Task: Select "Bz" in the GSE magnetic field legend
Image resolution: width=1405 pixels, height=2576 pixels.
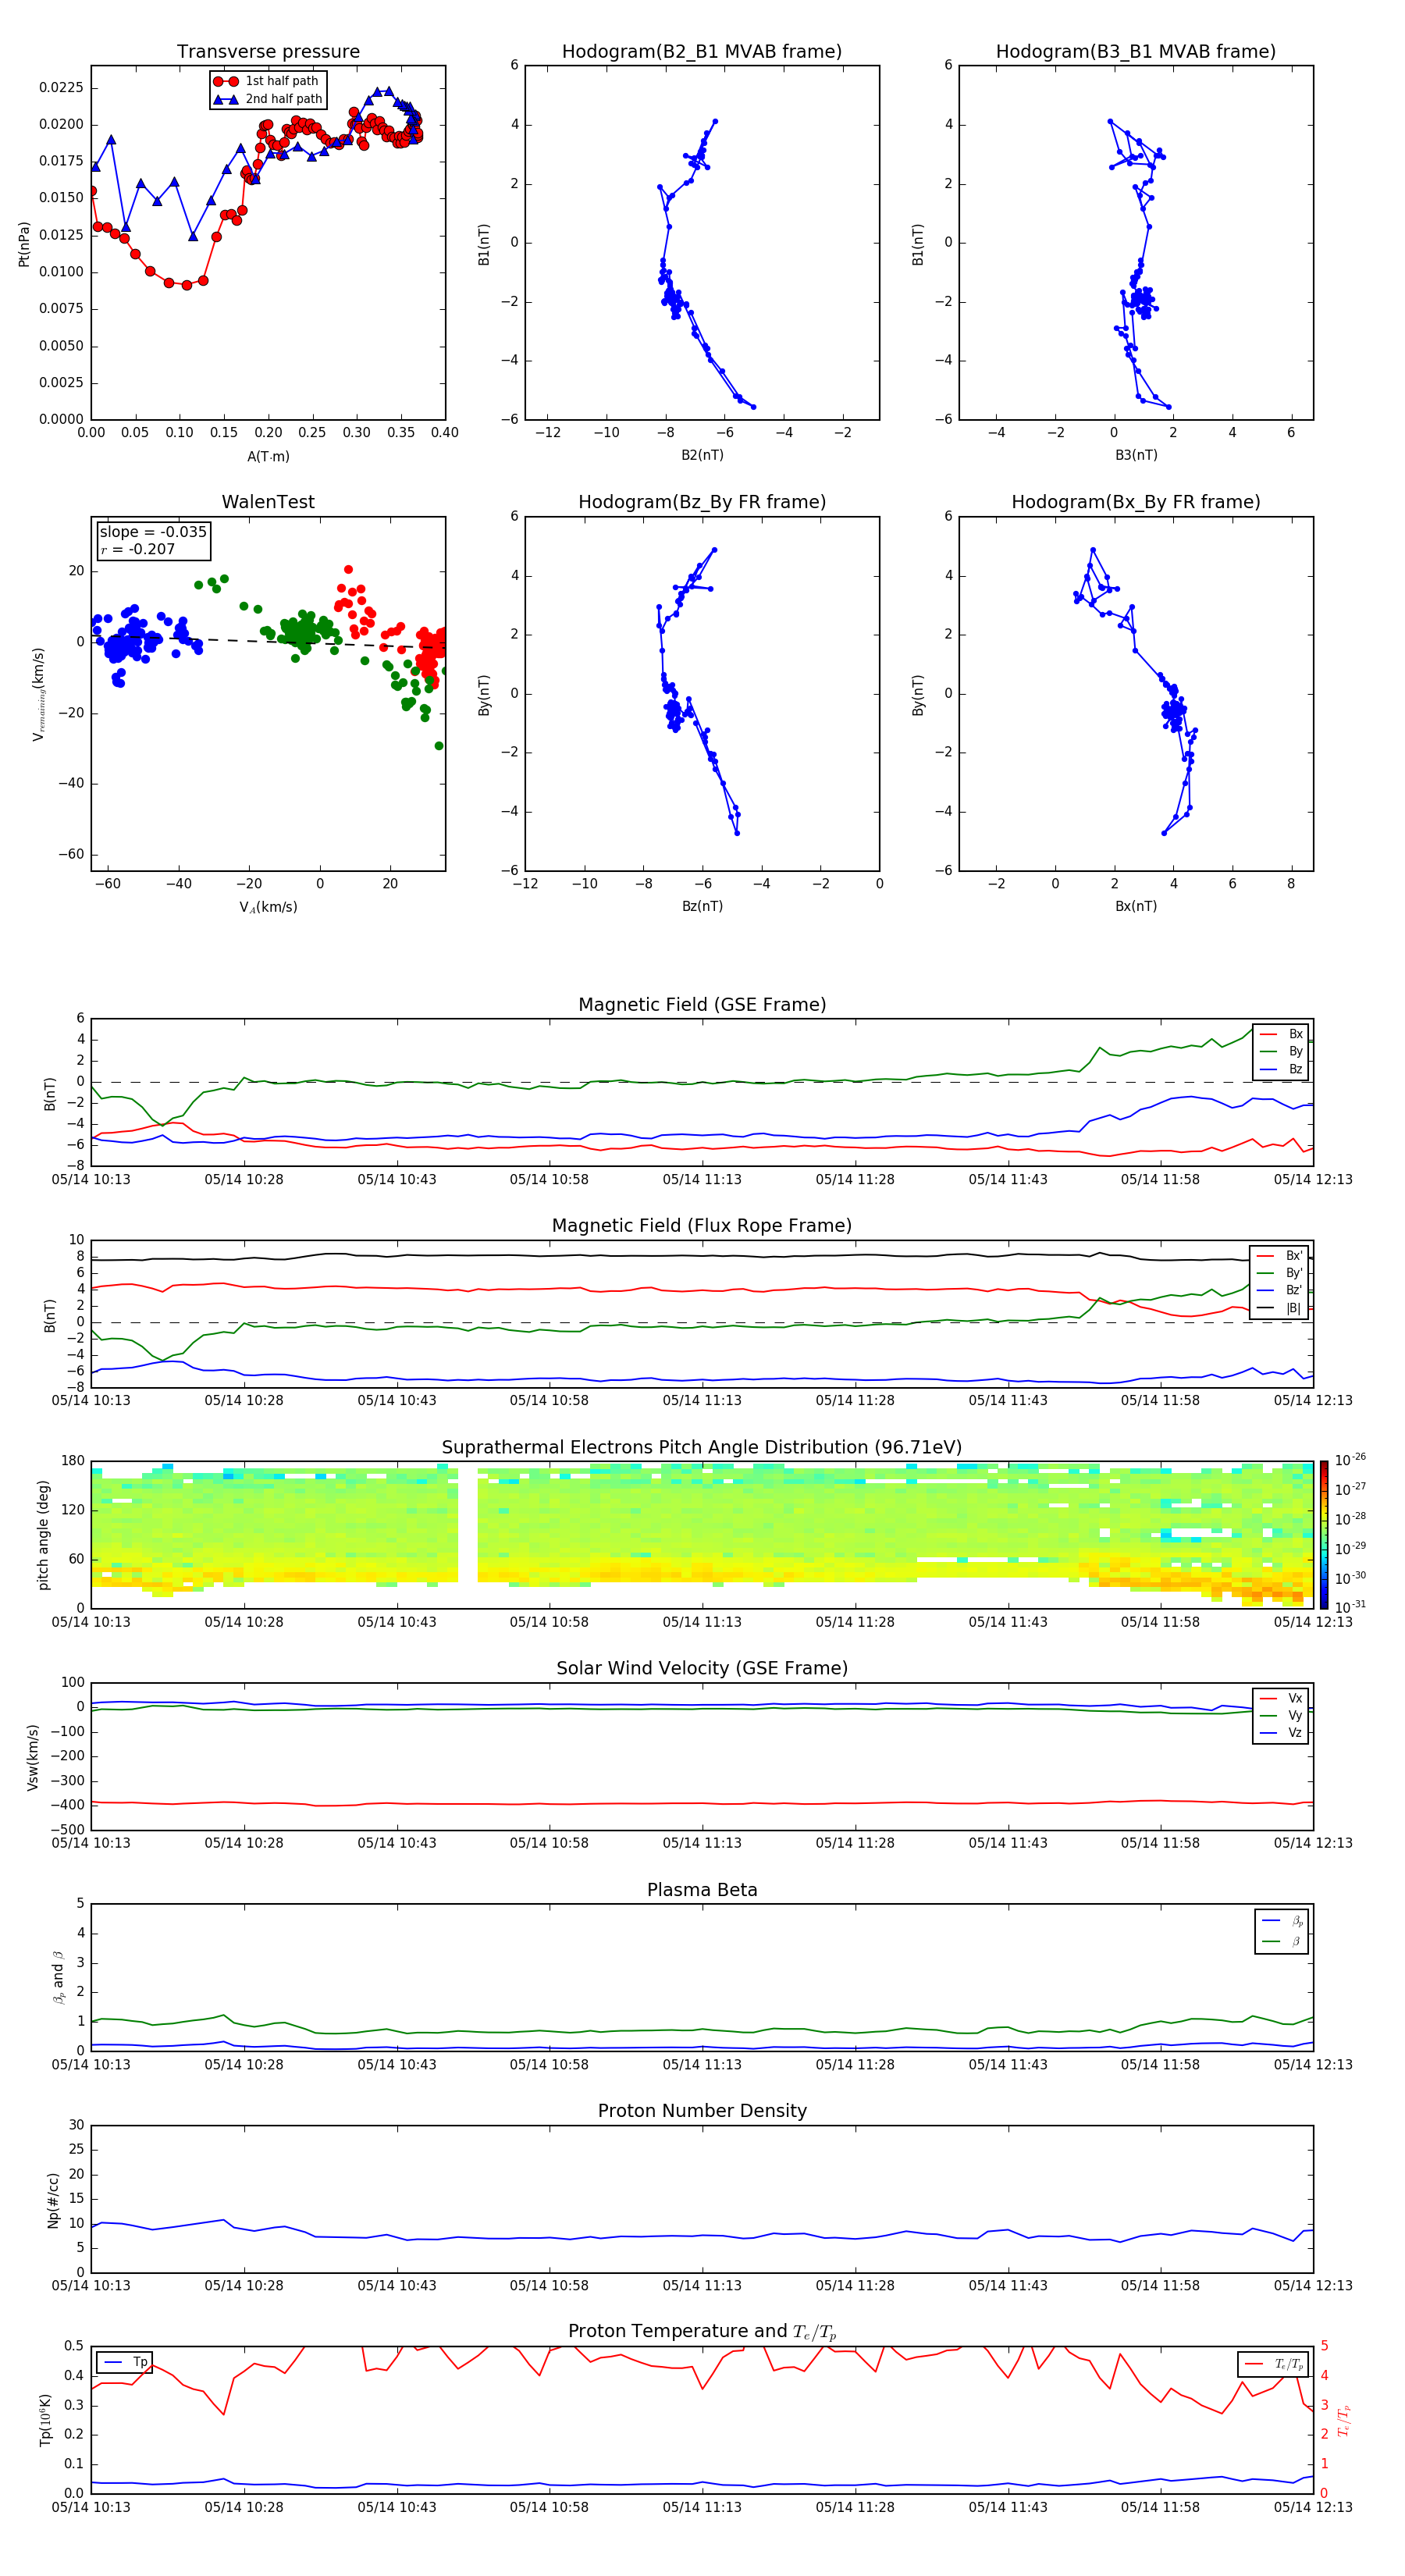Action: click(1282, 1069)
